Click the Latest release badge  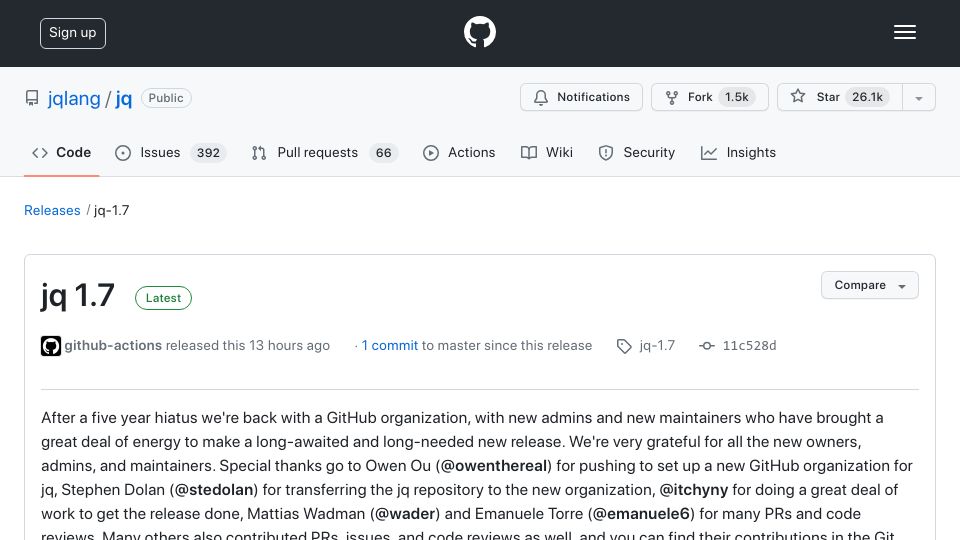point(163,298)
